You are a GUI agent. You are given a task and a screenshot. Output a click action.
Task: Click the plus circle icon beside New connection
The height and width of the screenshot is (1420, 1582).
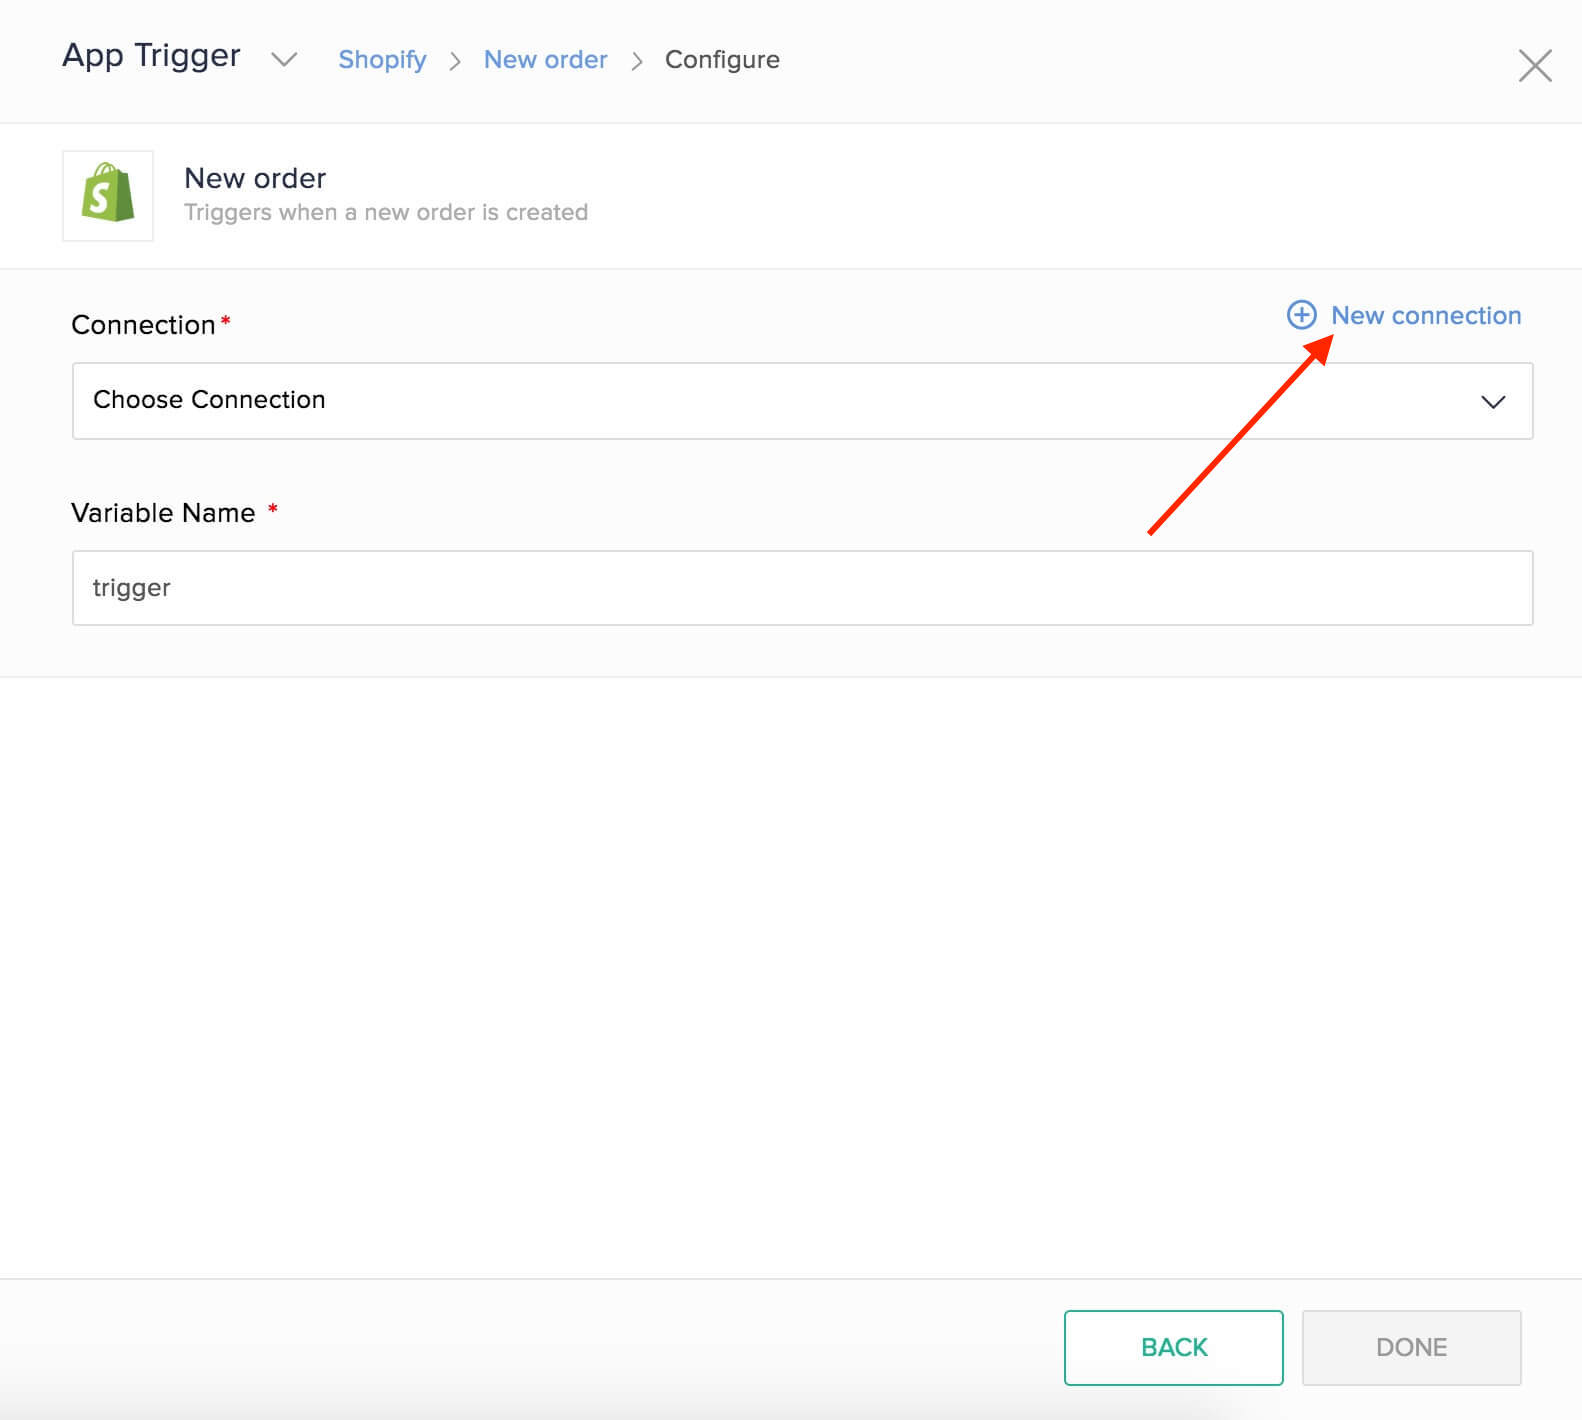point(1301,315)
